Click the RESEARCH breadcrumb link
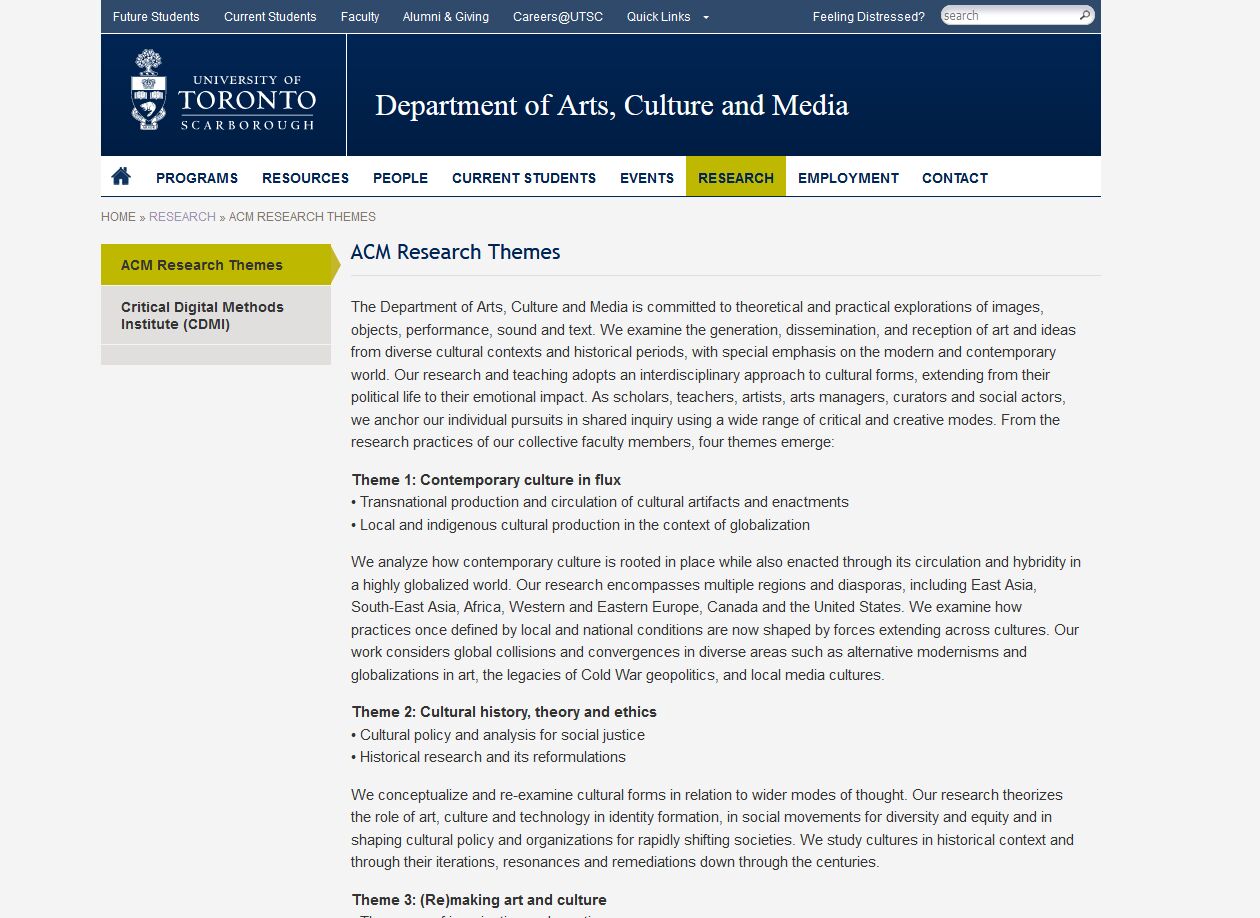The width and height of the screenshot is (1260, 918). [182, 217]
